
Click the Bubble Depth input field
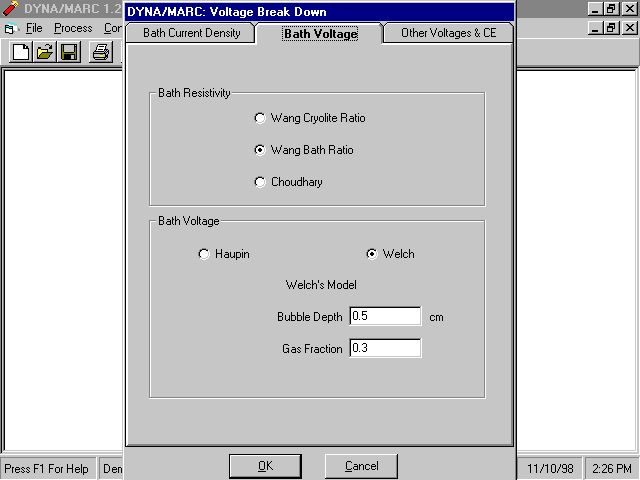(385, 316)
